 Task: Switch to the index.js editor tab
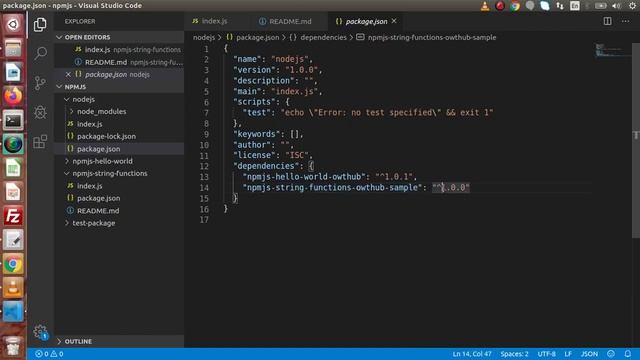tap(215, 21)
